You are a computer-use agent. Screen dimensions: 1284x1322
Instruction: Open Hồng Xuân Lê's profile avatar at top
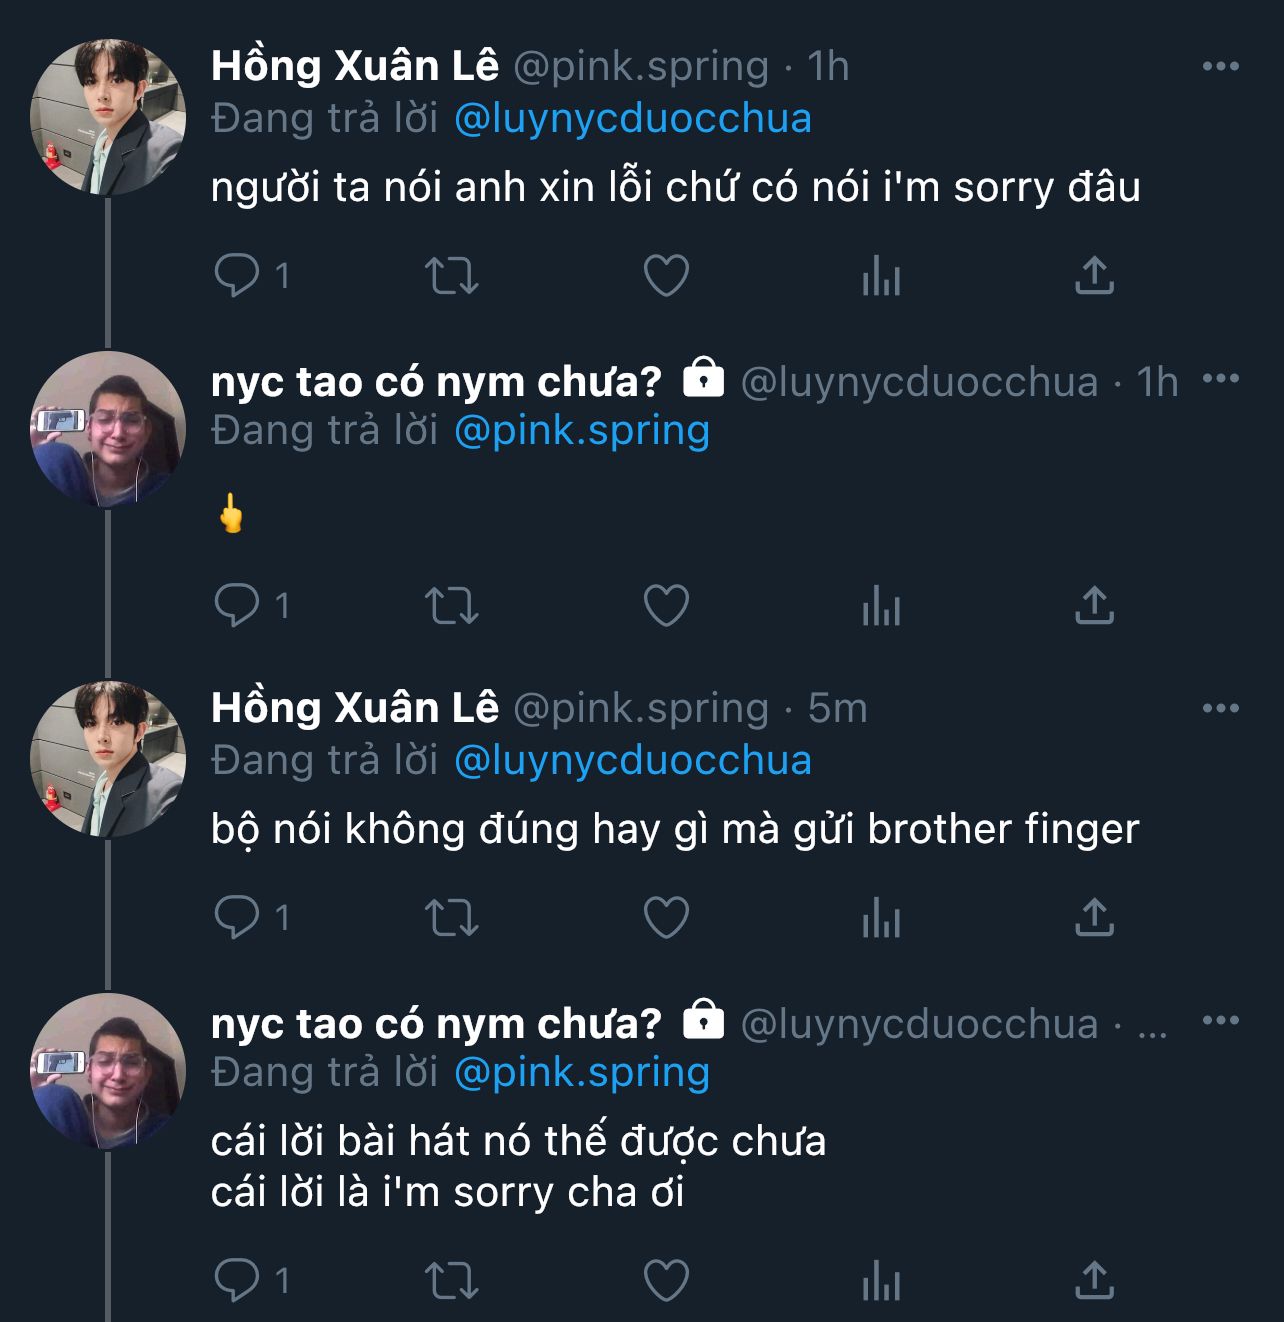point(108,117)
